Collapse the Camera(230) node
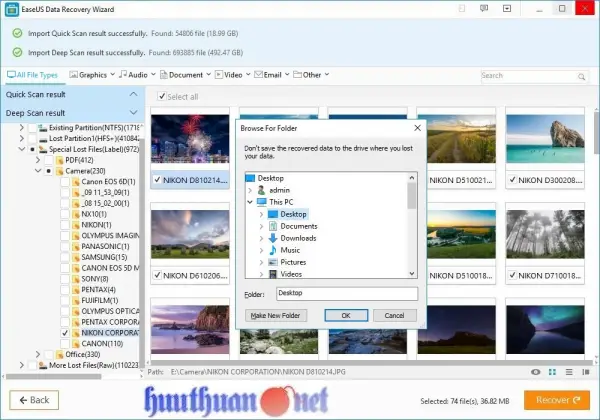The width and height of the screenshot is (600, 420). (x=38, y=171)
